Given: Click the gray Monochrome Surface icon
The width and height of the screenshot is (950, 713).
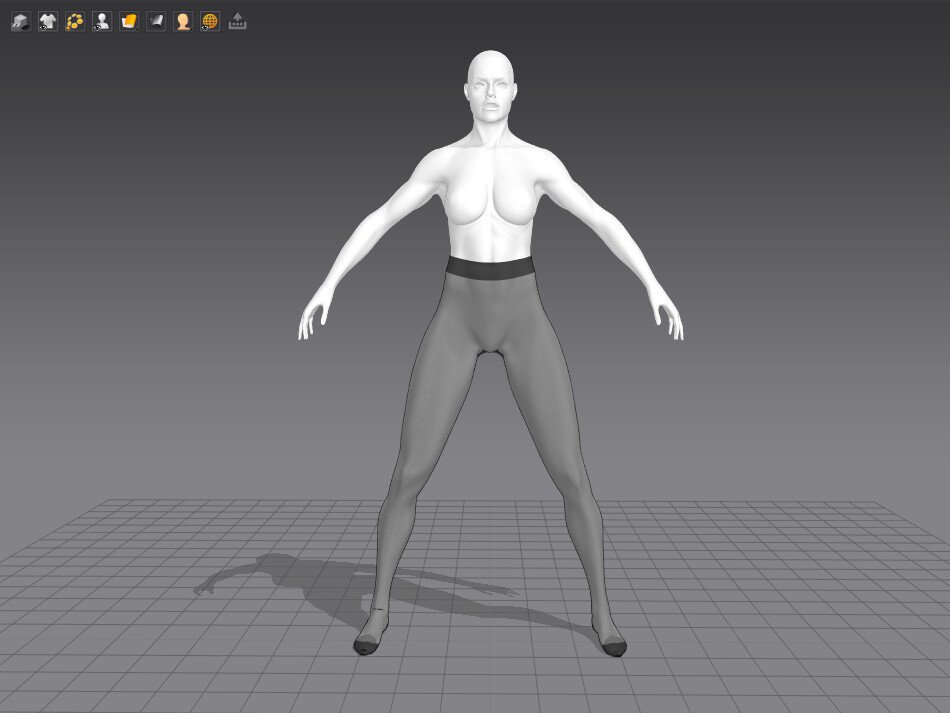Looking at the screenshot, I should (x=155, y=20).
